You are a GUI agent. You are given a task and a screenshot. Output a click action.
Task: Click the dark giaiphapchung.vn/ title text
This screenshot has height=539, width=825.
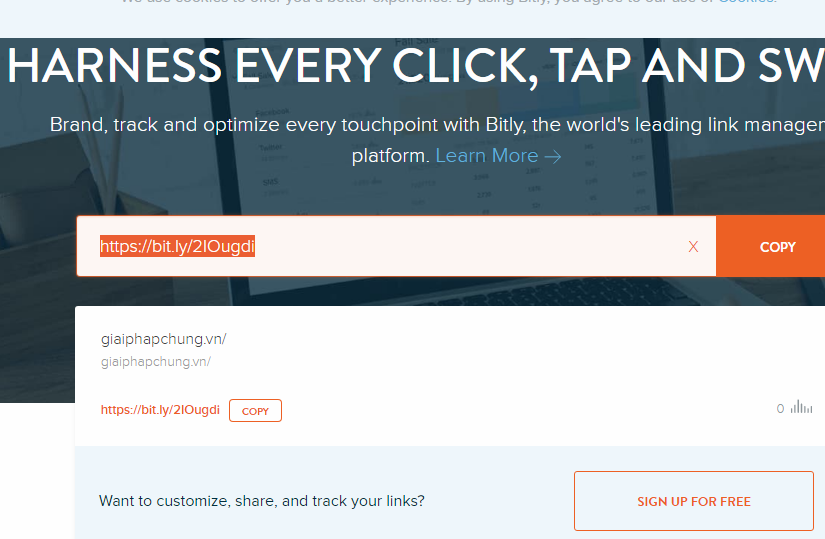click(164, 340)
